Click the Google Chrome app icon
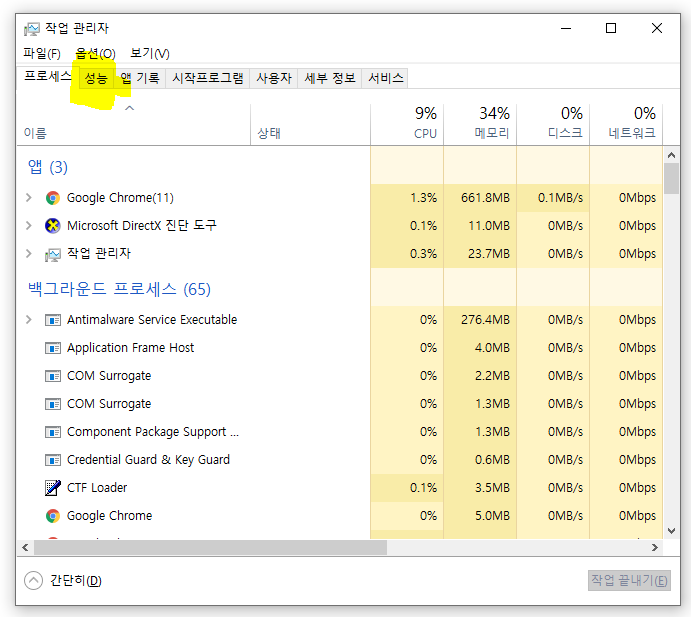This screenshot has width=691, height=617. (53, 198)
